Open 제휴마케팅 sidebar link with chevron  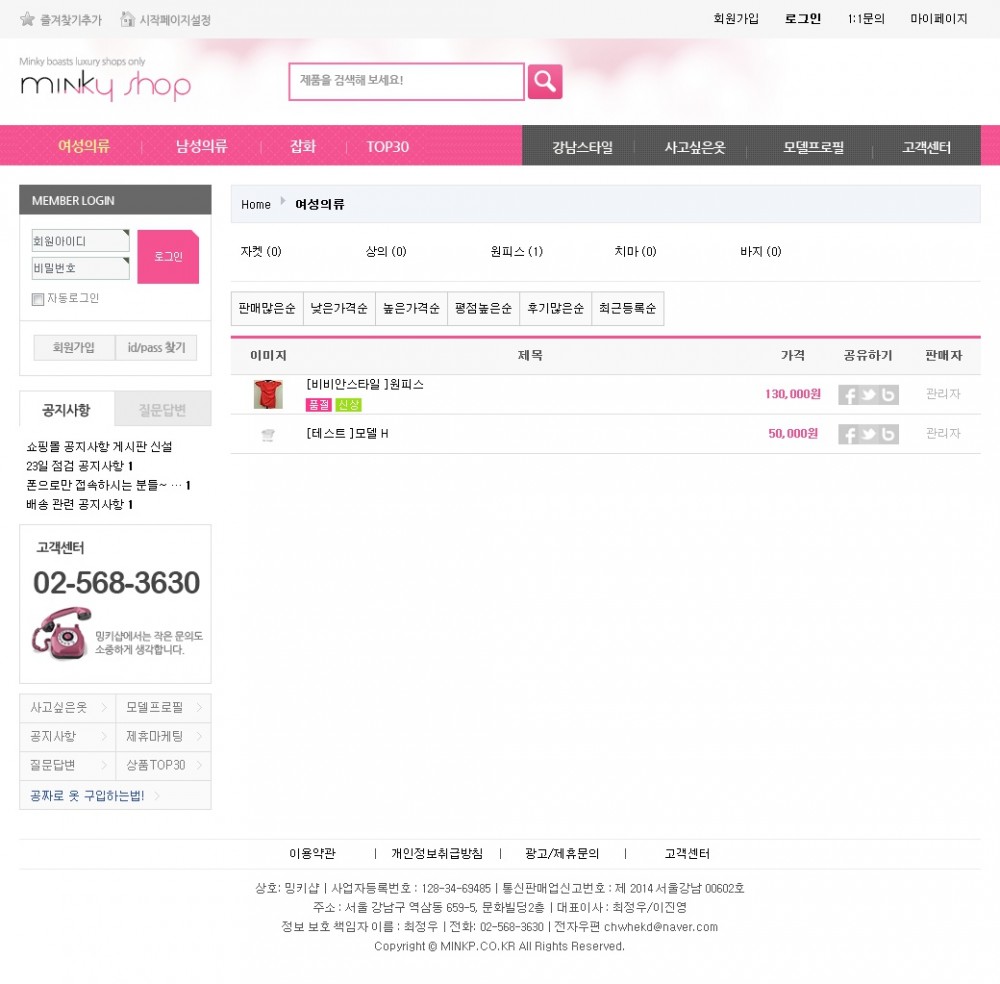tap(163, 736)
